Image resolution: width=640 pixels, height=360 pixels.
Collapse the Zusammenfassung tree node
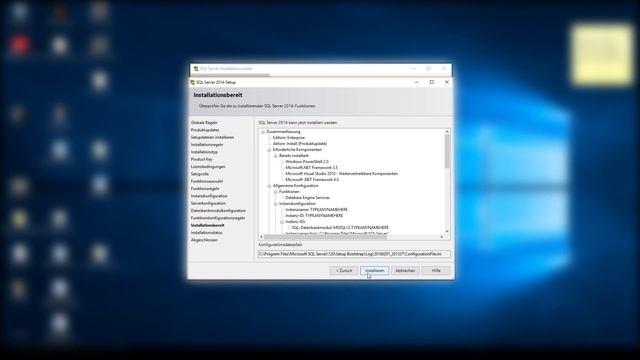[263, 132]
